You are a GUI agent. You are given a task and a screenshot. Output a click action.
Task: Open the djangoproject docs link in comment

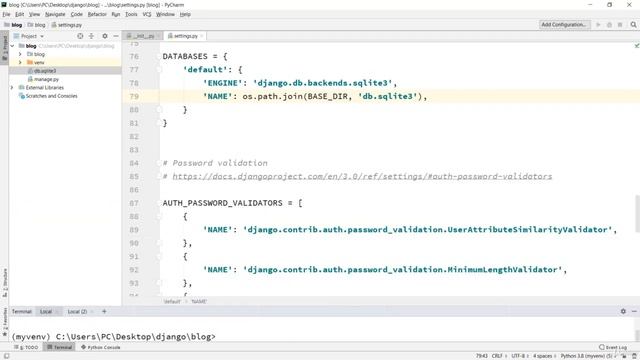pos(362,176)
